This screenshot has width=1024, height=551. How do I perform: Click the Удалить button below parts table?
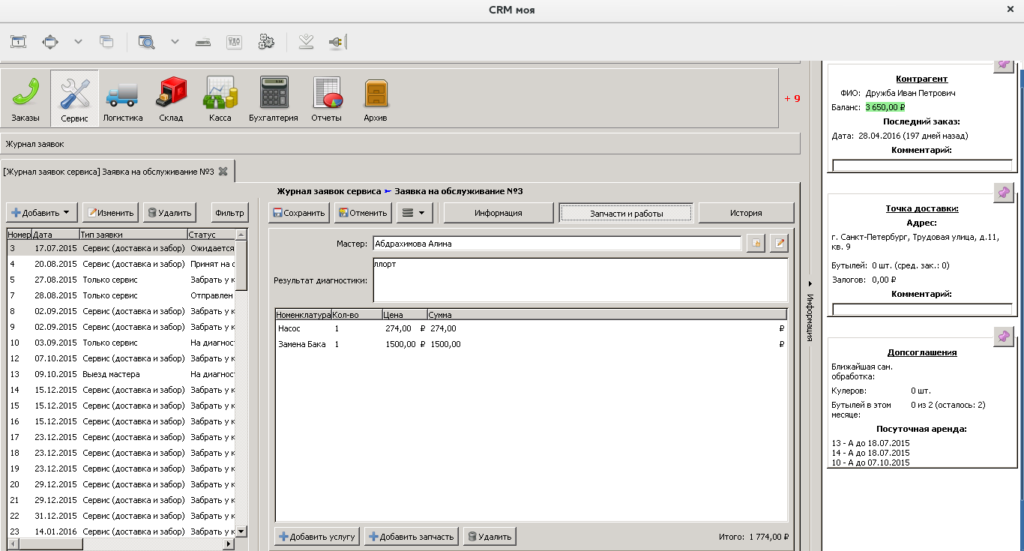(x=490, y=537)
